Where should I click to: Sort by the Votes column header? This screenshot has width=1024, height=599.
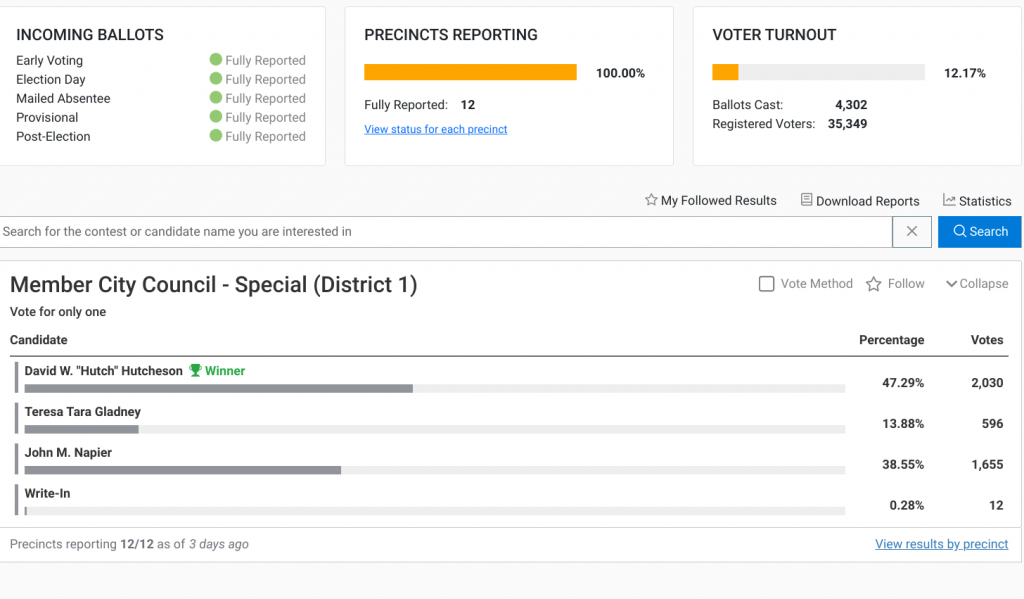click(x=986, y=340)
